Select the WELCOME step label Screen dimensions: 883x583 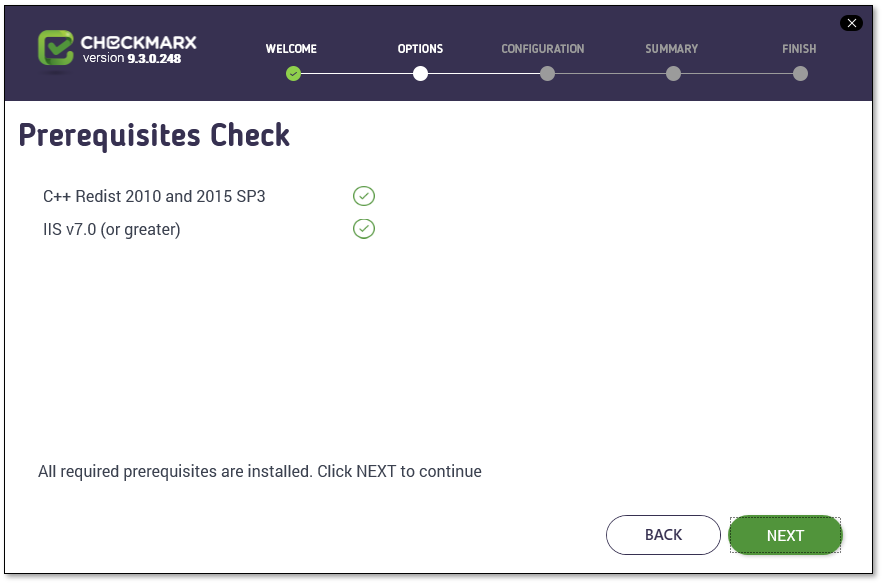click(291, 49)
